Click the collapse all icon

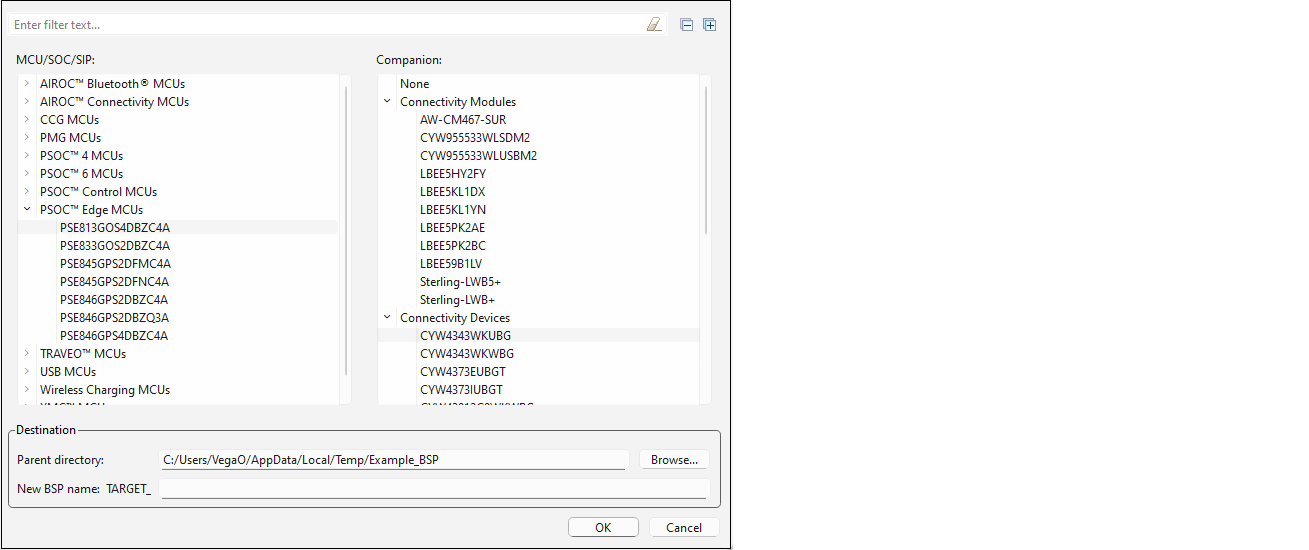(686, 25)
